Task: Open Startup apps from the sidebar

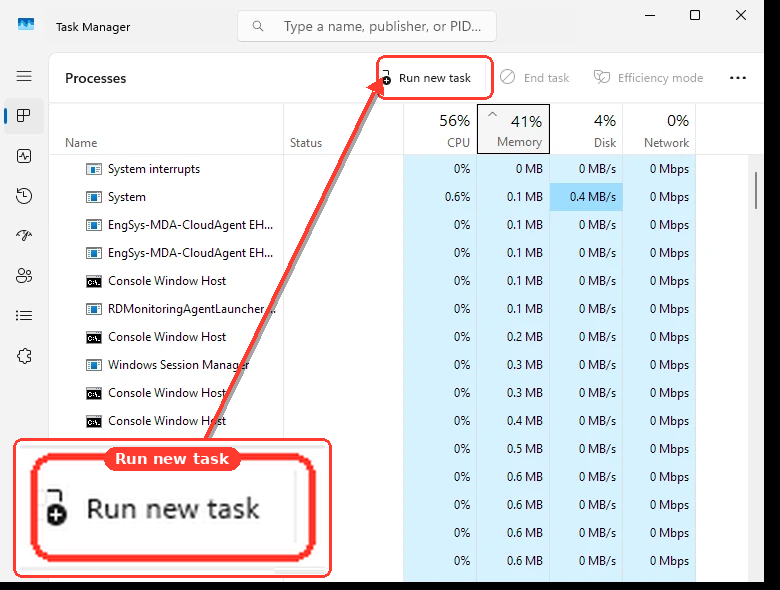Action: (x=24, y=235)
